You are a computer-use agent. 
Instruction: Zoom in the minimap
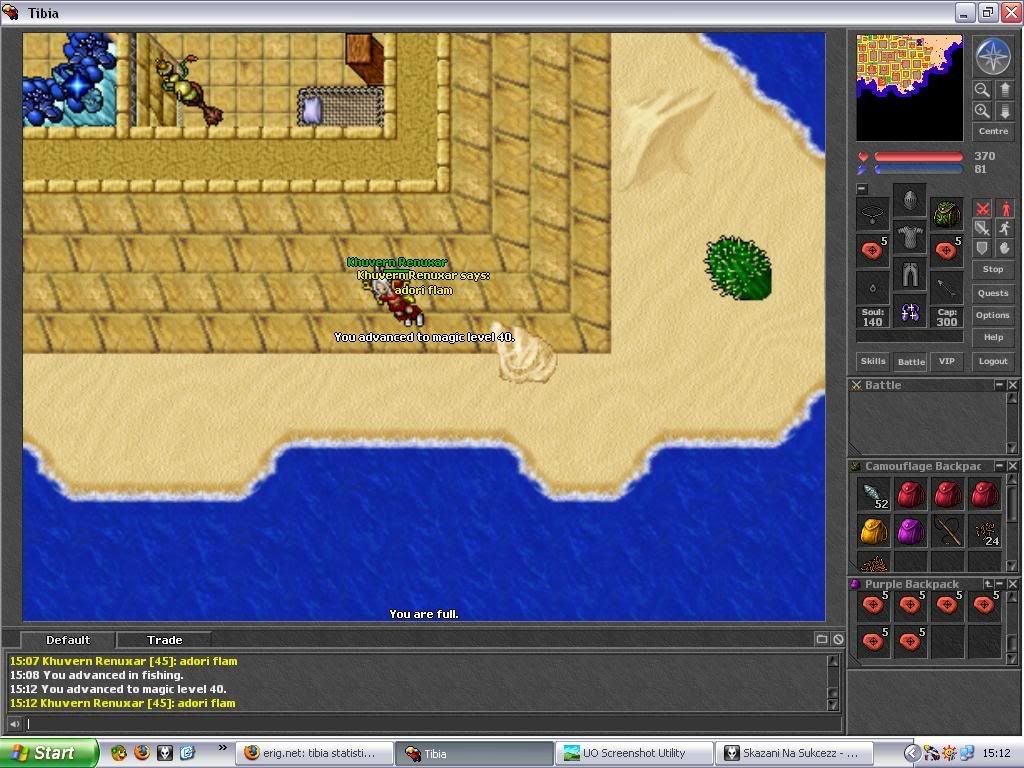tap(982, 111)
